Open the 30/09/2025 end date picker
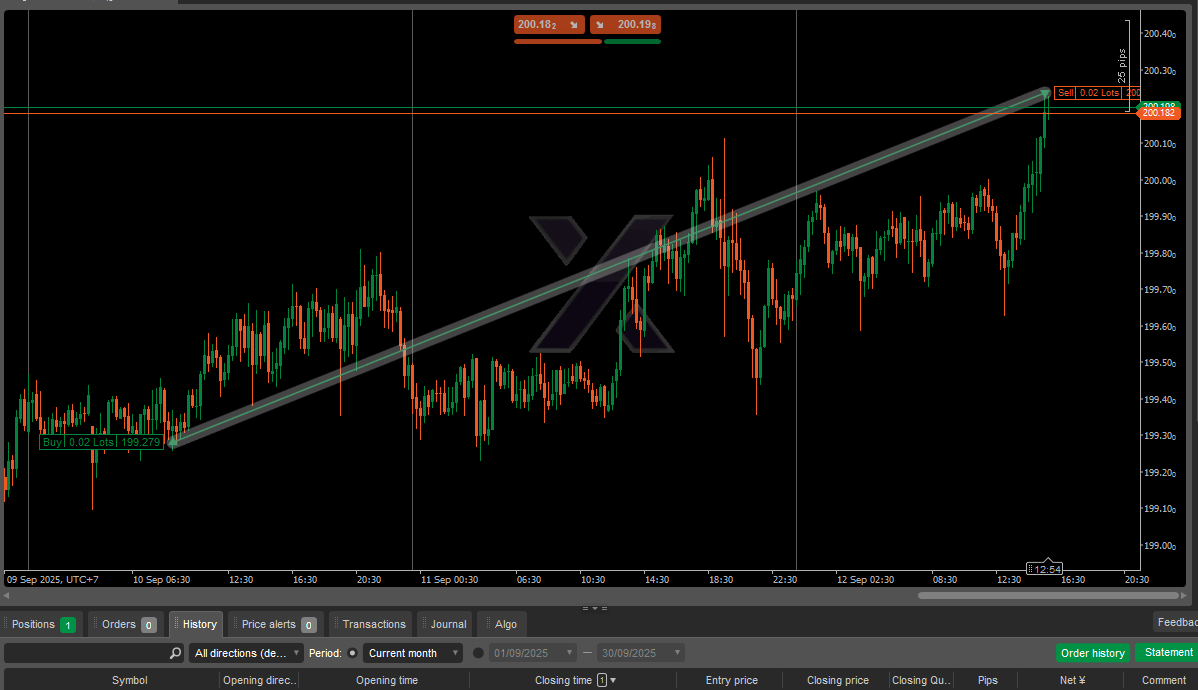The height and width of the screenshot is (690, 1198). (640, 653)
